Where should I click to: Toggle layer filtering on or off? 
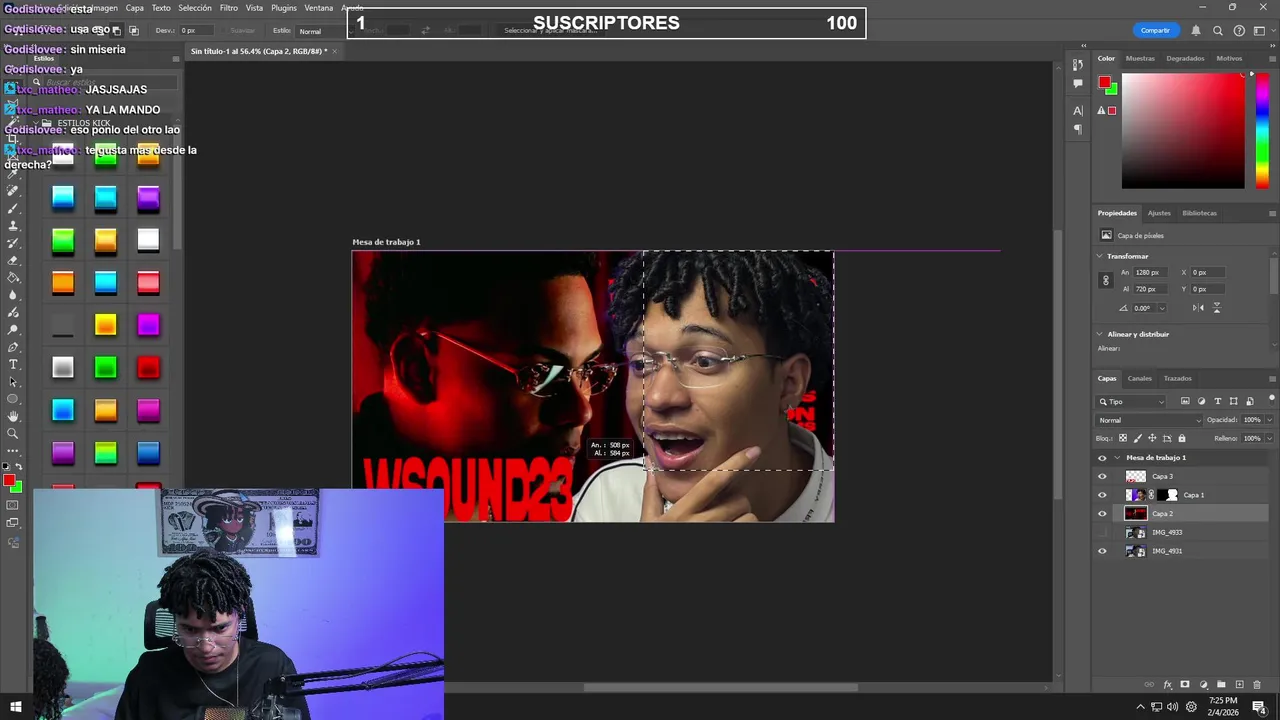pyautogui.click(x=1270, y=400)
